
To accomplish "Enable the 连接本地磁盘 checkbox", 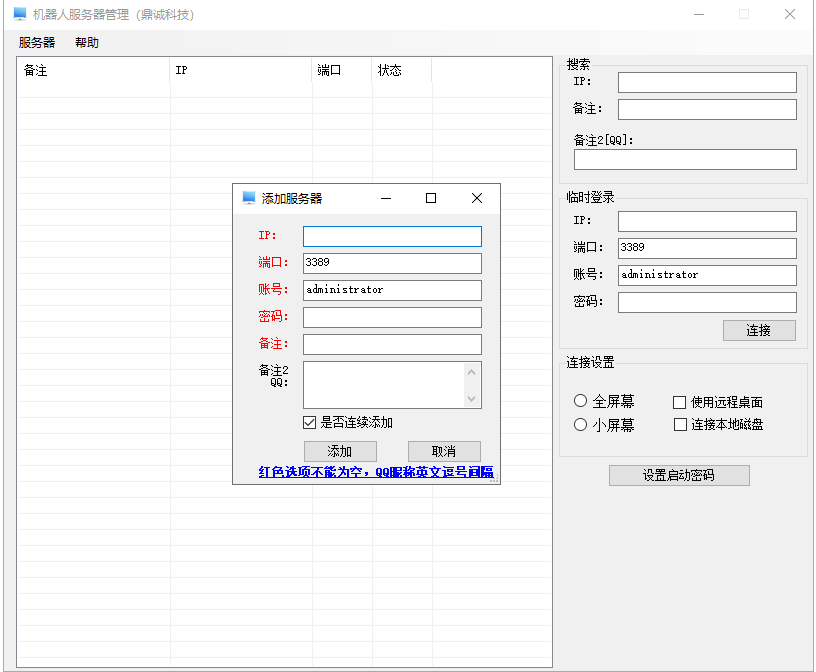I will [x=680, y=425].
